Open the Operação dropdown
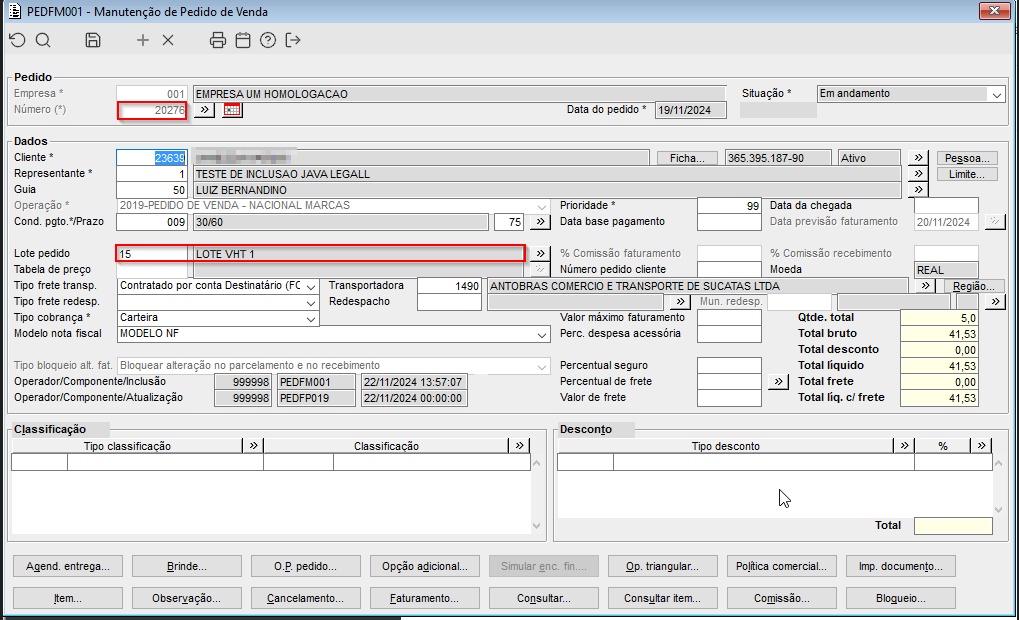Viewport: 1019px width, 620px height. point(542,206)
